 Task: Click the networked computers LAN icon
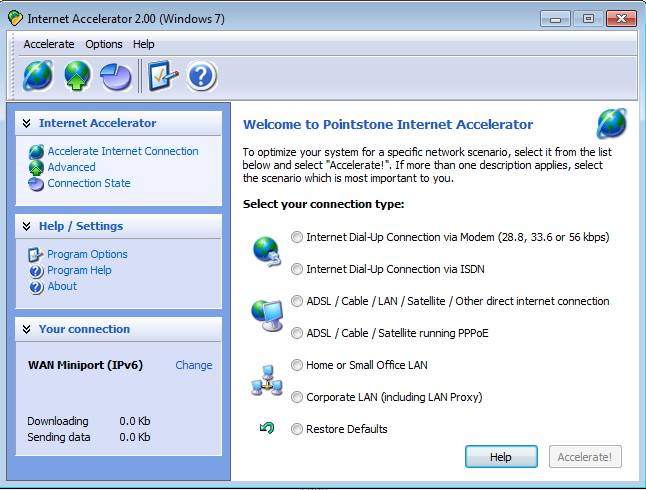click(267, 380)
